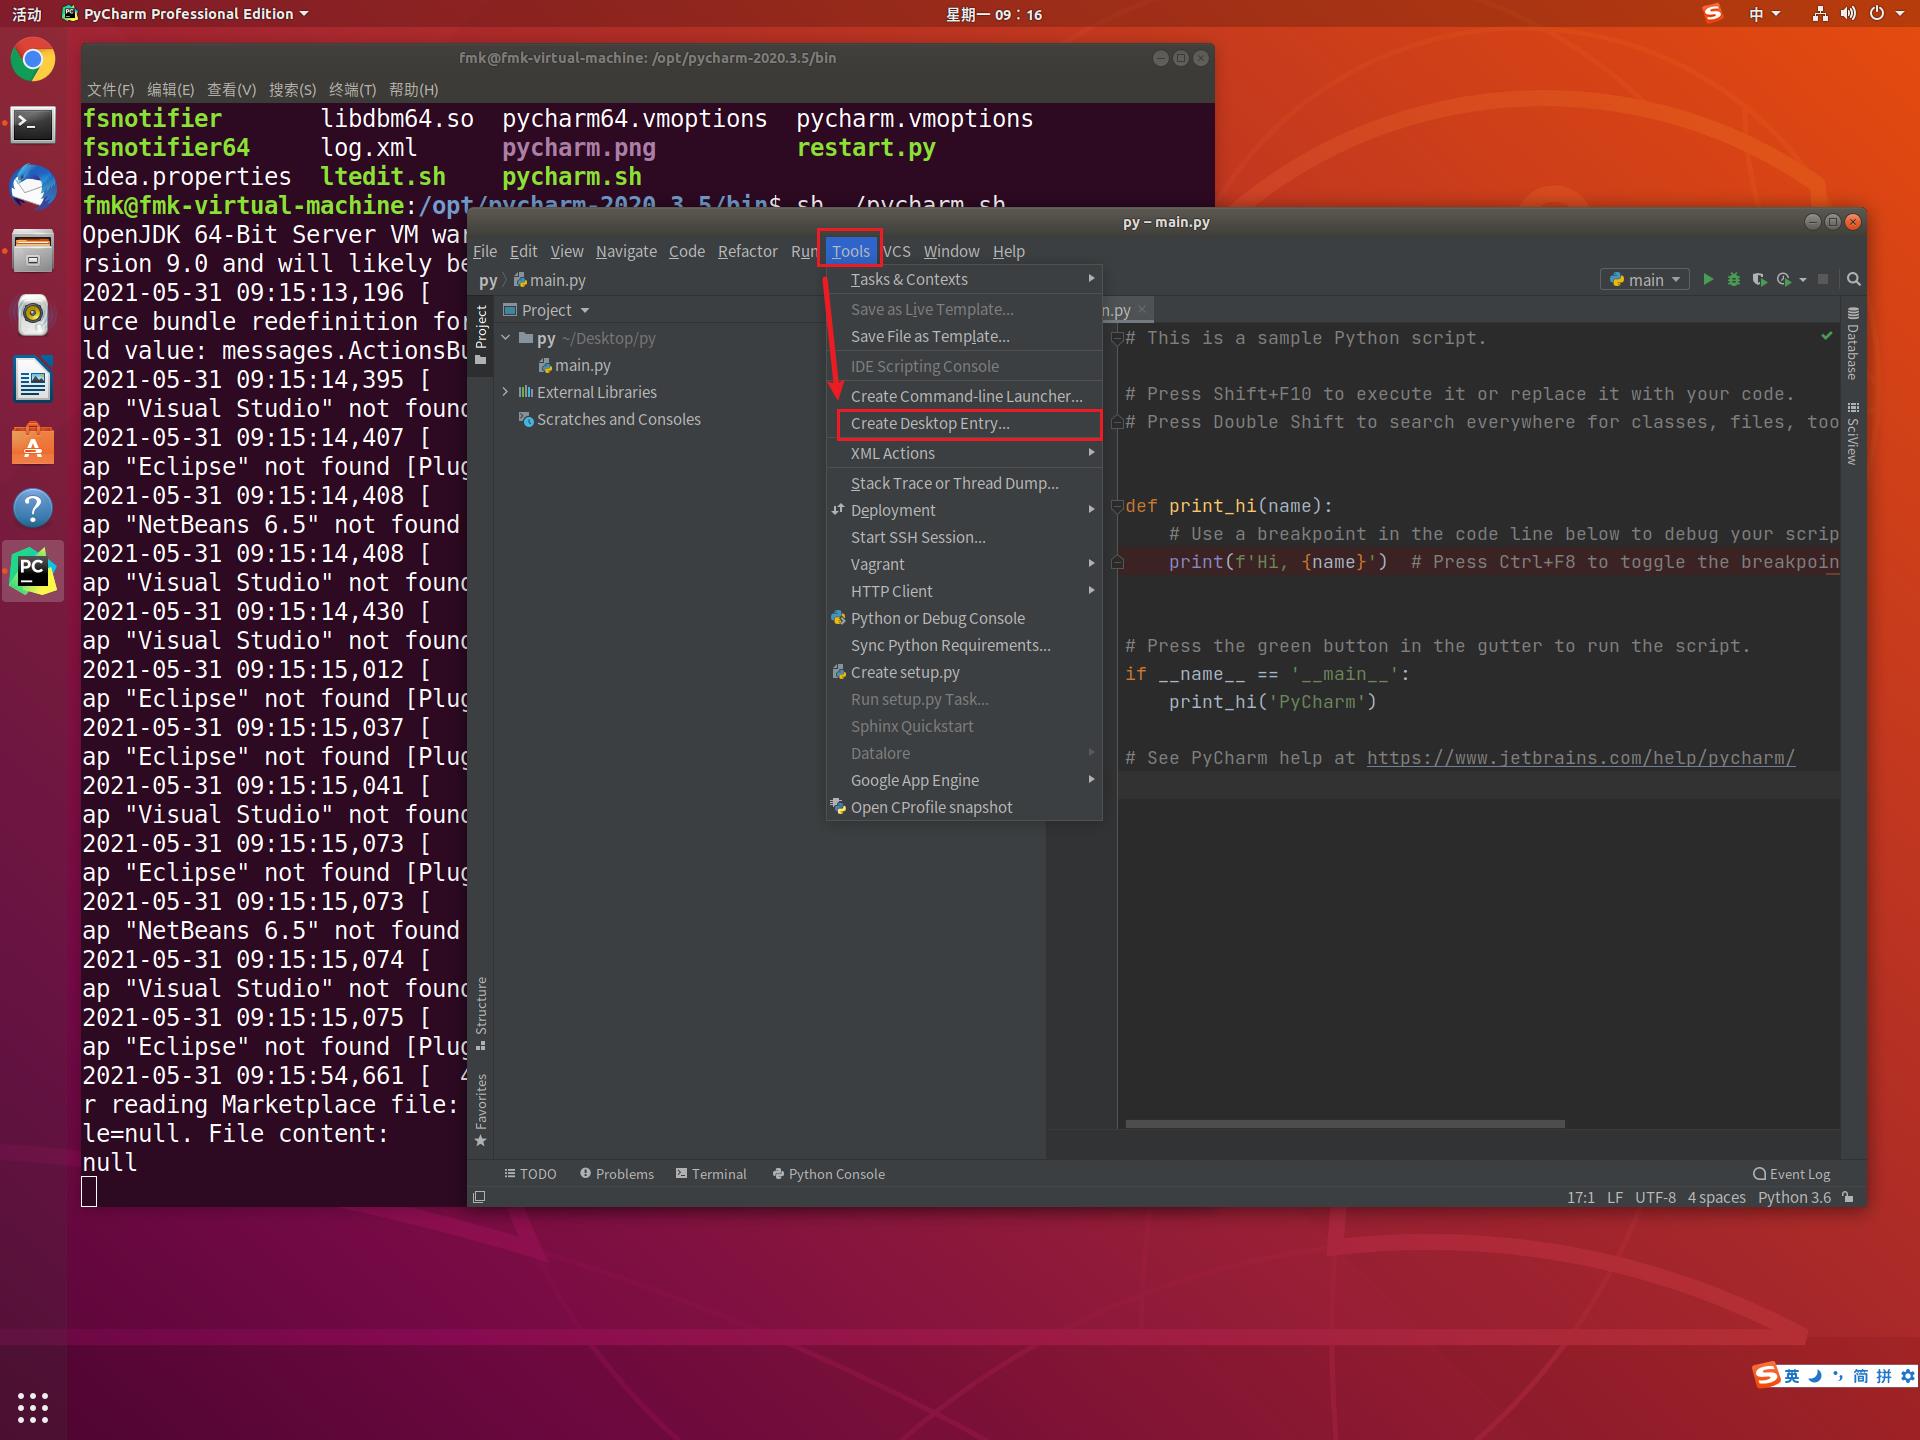Viewport: 1920px width, 1440px height.
Task: Expand the py project folder
Action: pyautogui.click(x=505, y=337)
